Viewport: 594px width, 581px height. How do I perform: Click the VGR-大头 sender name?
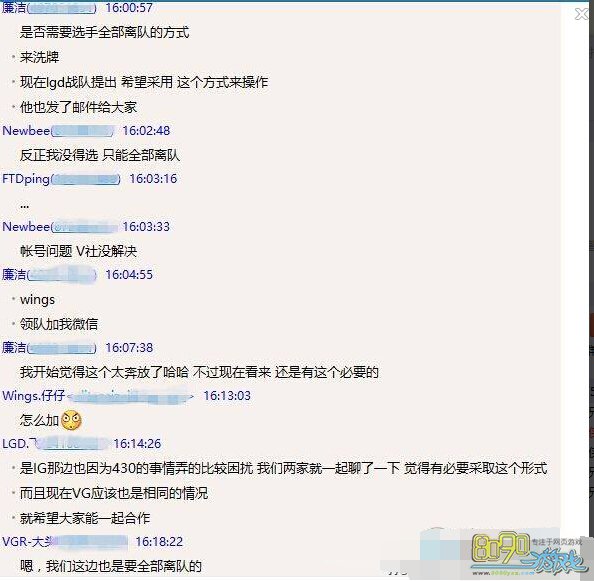point(27,542)
